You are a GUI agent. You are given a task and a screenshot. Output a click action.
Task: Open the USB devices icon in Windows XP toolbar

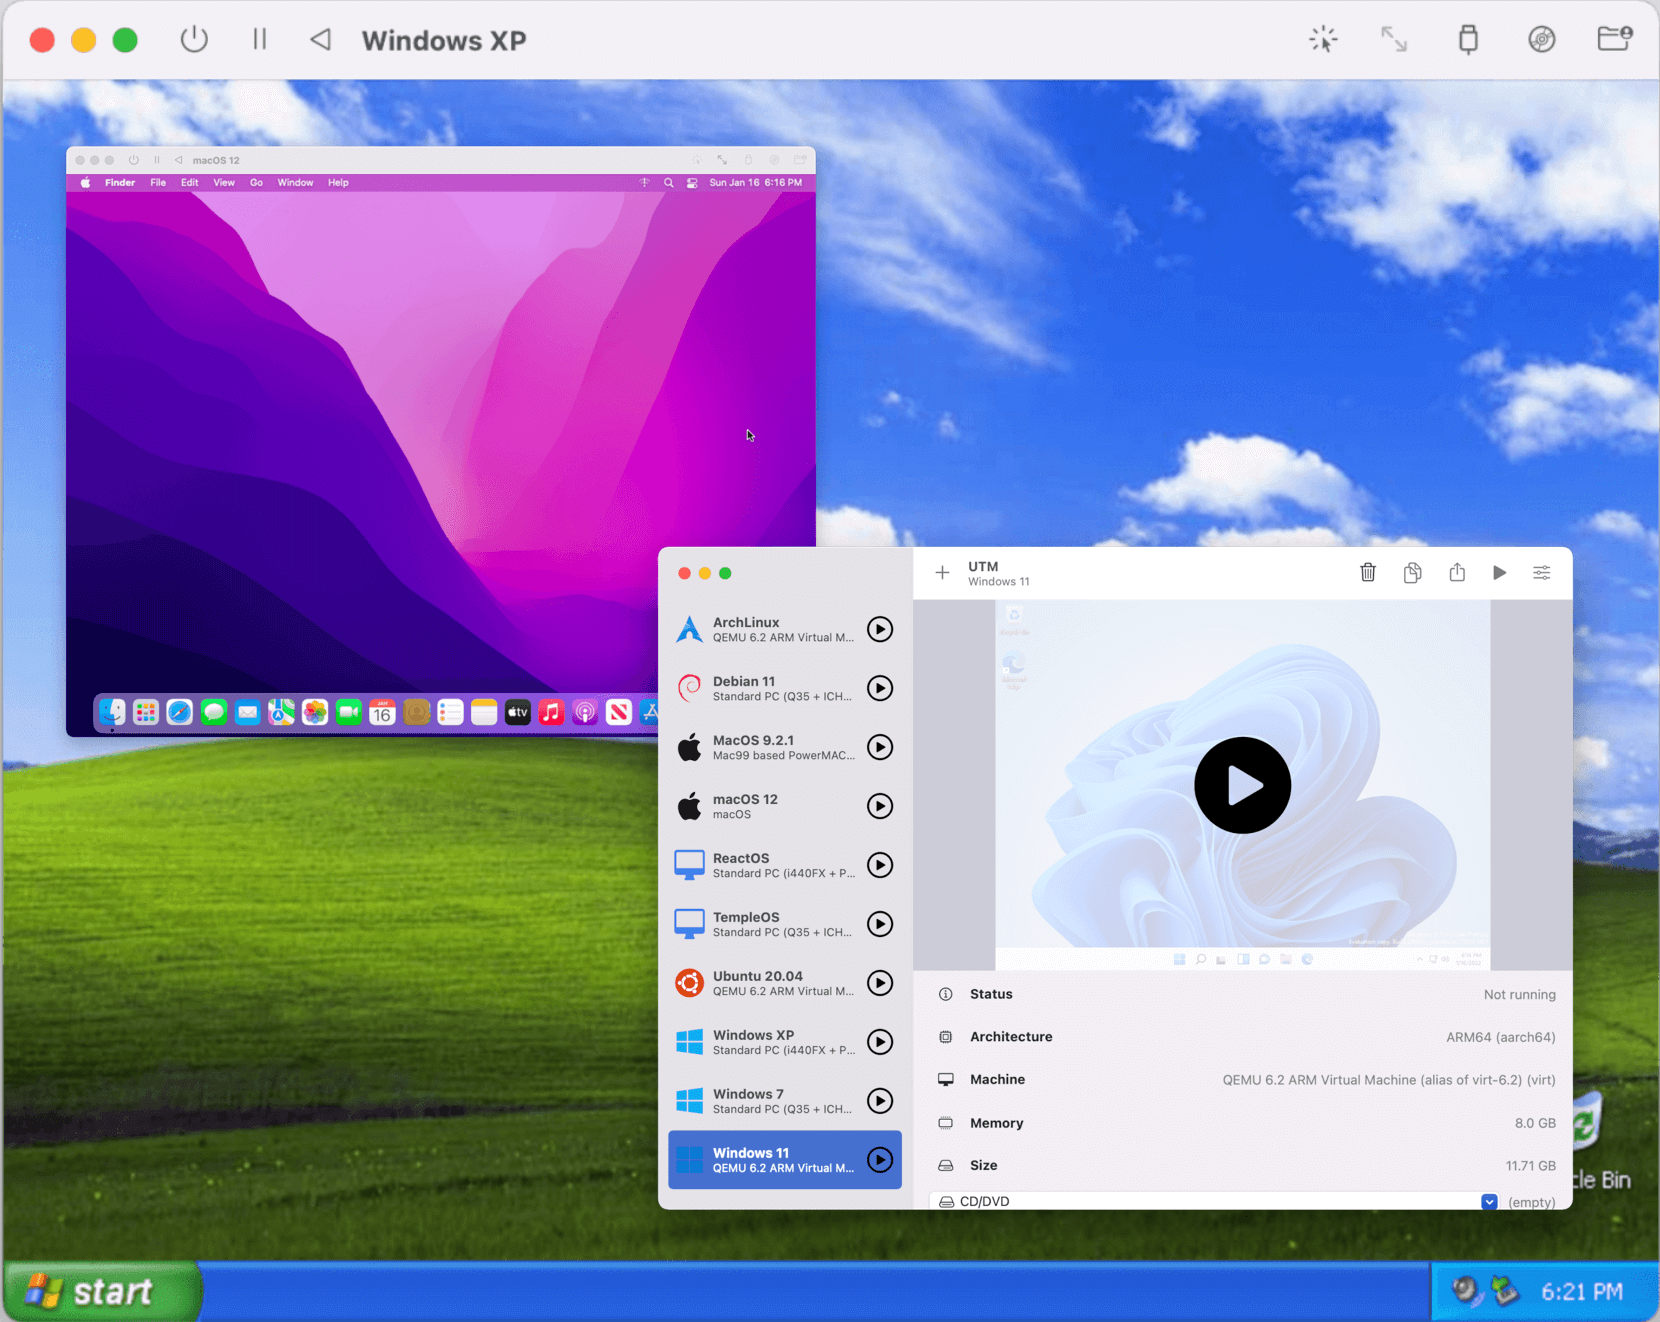[x=1468, y=40]
